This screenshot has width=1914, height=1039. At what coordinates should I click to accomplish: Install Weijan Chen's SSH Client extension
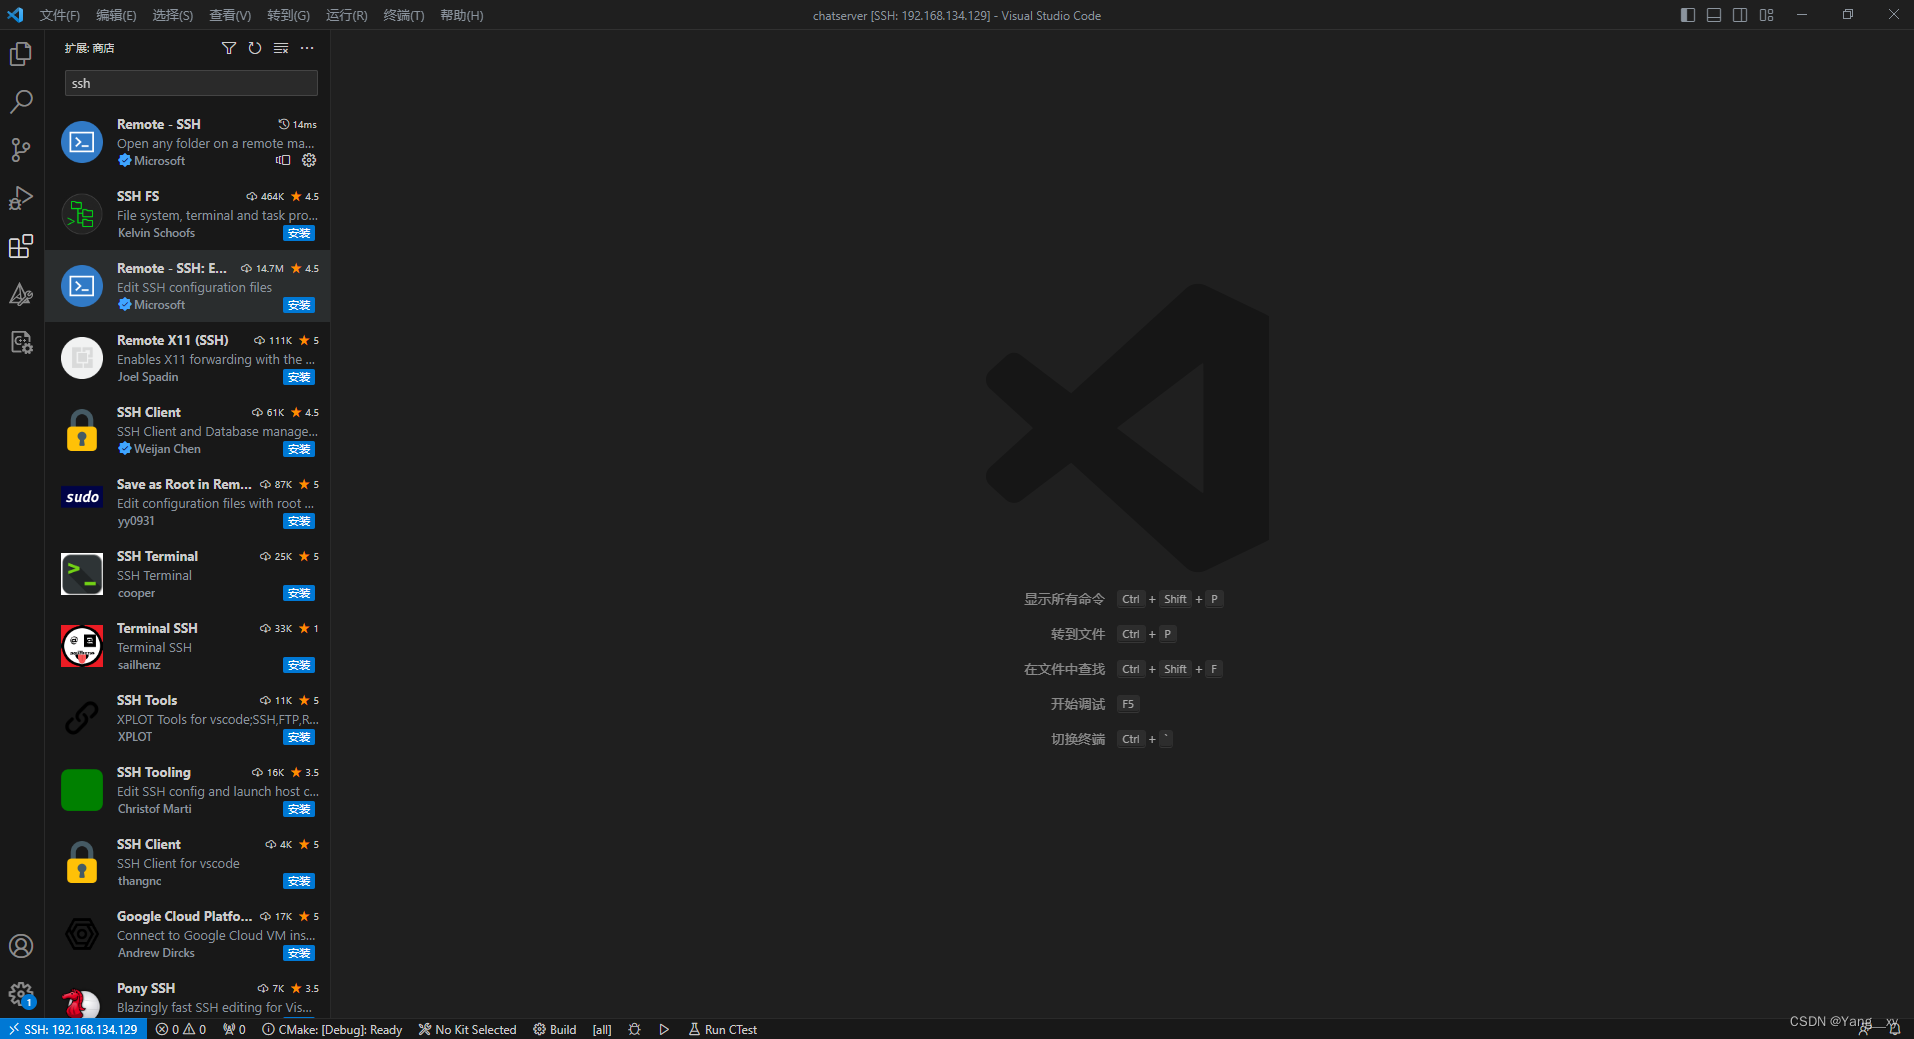click(x=299, y=449)
